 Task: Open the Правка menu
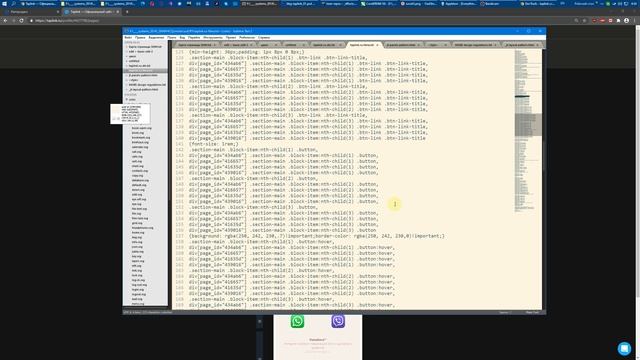(140, 38)
